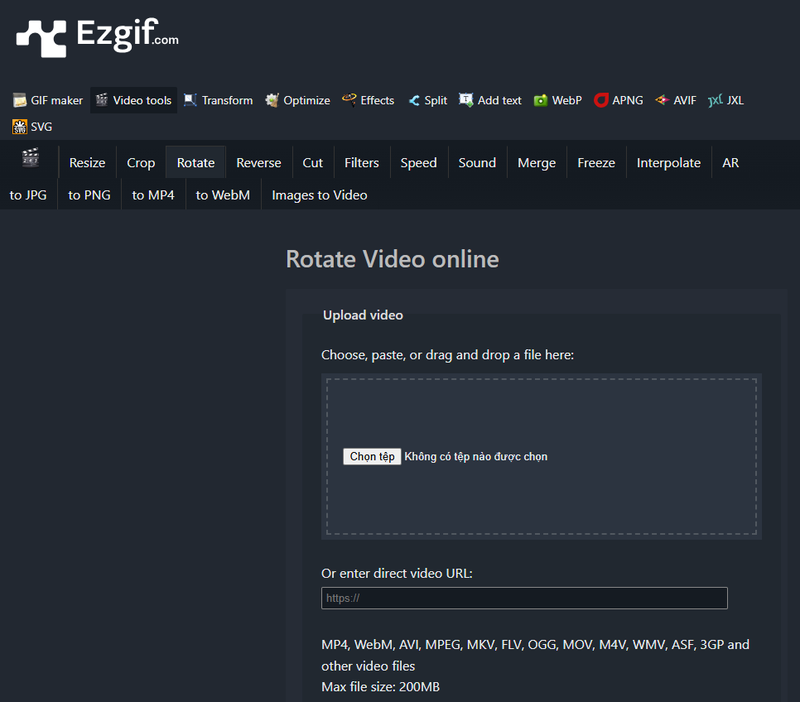Click the Rotate Video online heading
The height and width of the screenshot is (702, 800).
point(392,259)
